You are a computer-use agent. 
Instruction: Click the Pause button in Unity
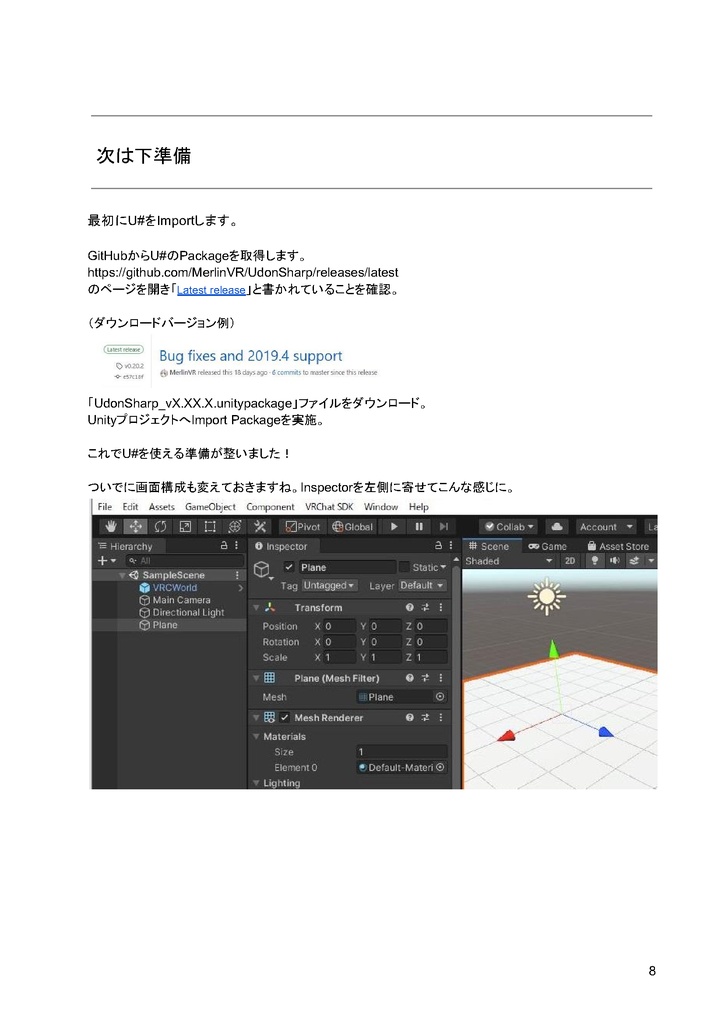(419, 526)
